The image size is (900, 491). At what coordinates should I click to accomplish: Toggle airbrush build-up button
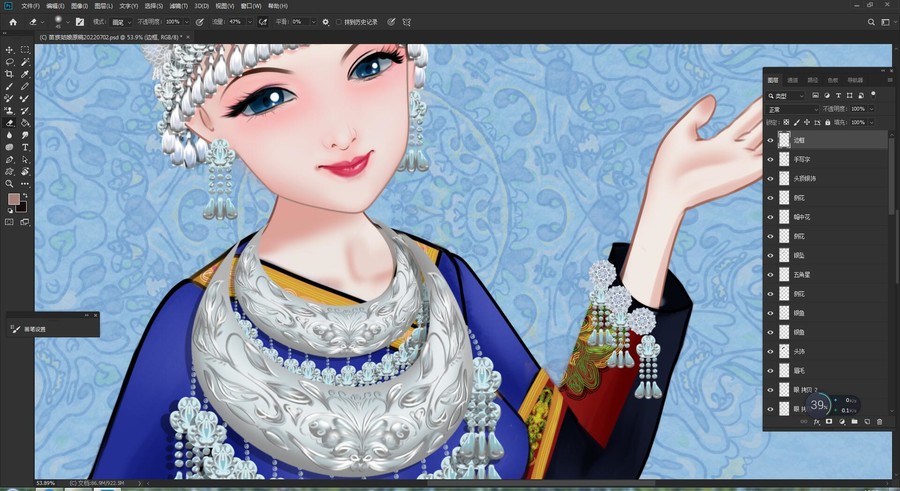click(x=263, y=22)
